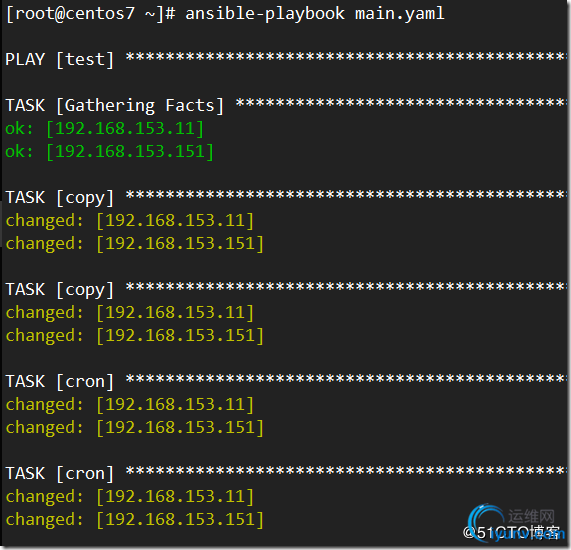Click the second TASK [copy] header
Viewport: 571px width, 550px height.
click(x=60, y=290)
